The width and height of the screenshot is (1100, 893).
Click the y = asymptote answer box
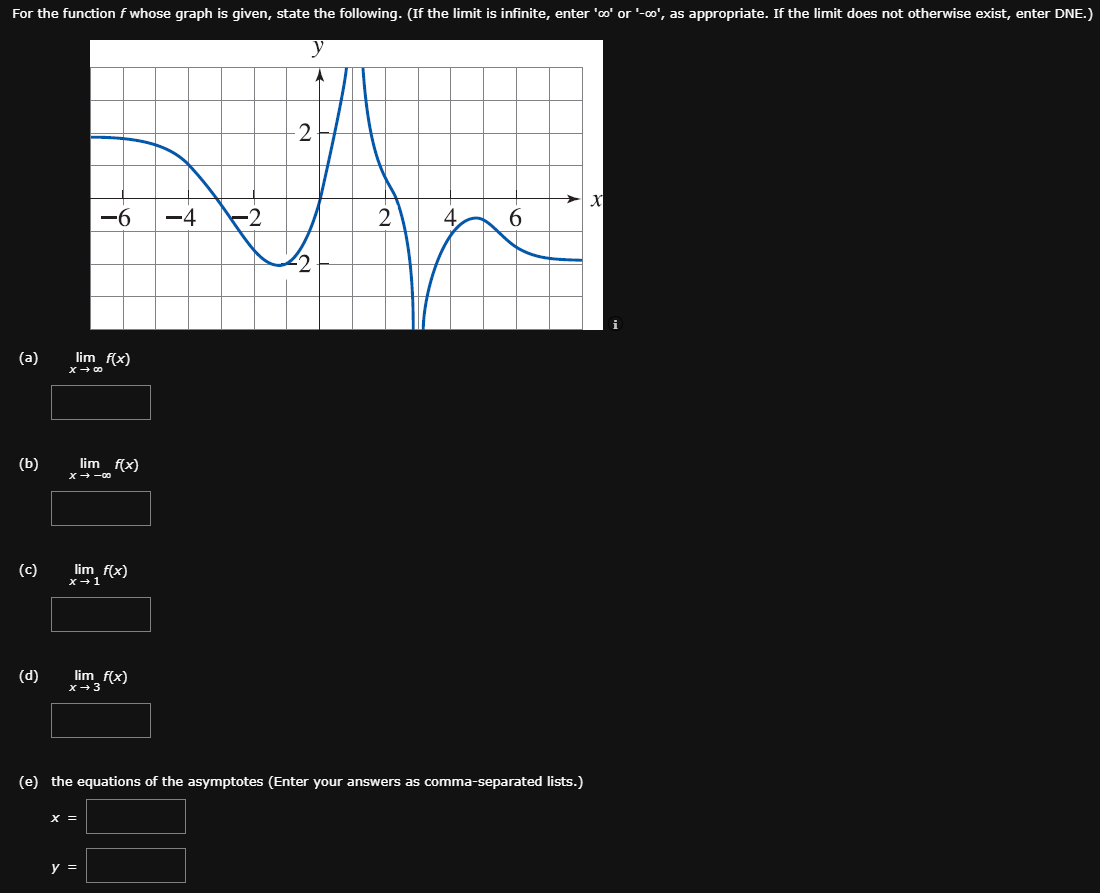(x=135, y=865)
